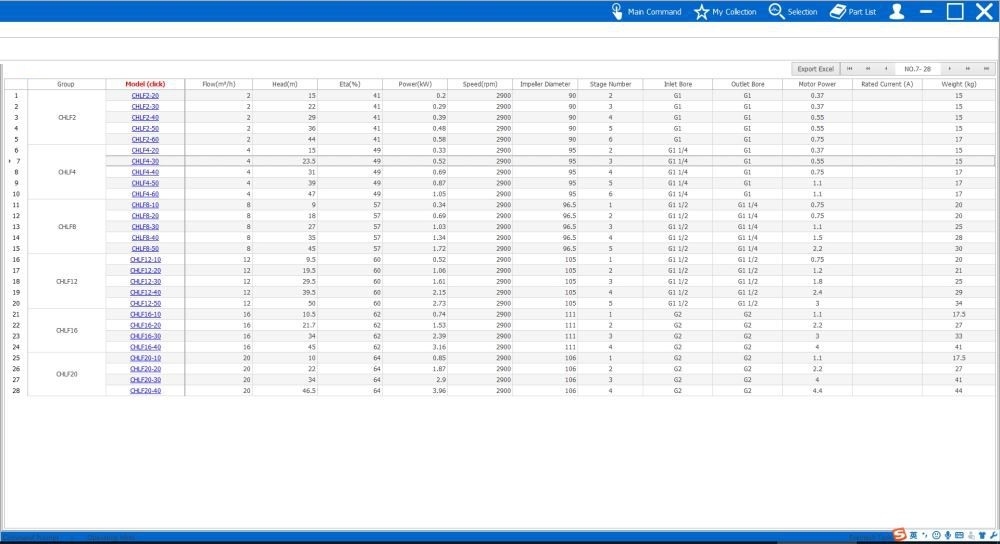This screenshot has height=544, width=1000.
Task: Open model link CHLF2-20
Action: (x=145, y=96)
